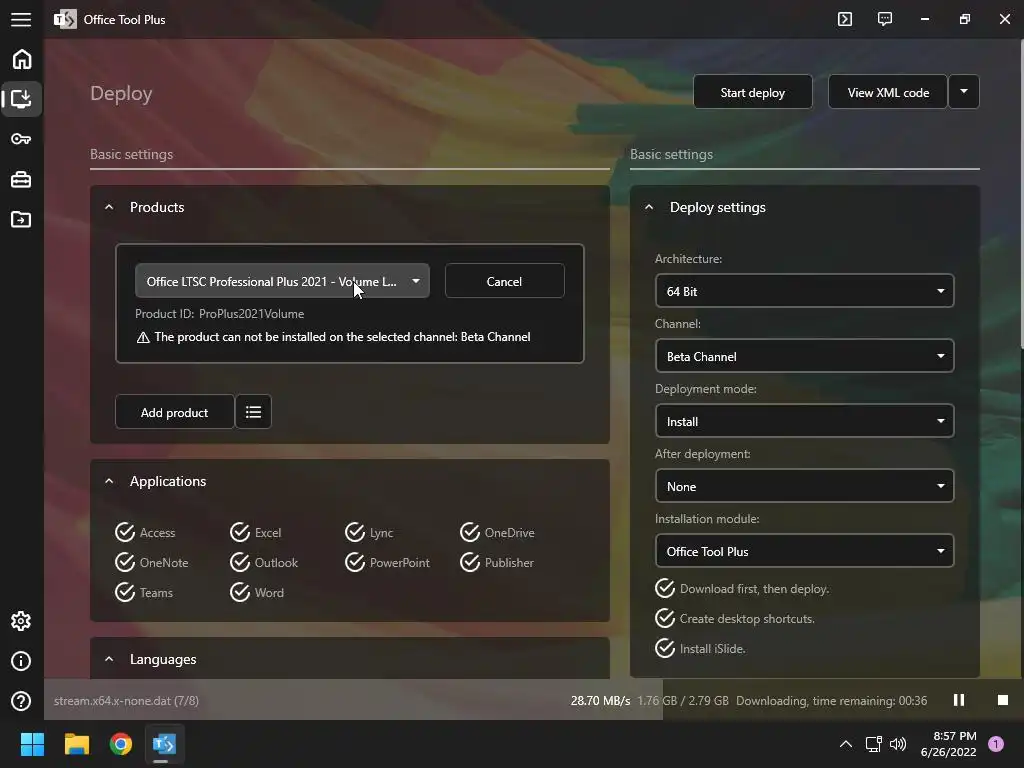Screen dimensions: 1024x768
Task: Open the Toolbox briefcase icon
Action: coord(21,180)
